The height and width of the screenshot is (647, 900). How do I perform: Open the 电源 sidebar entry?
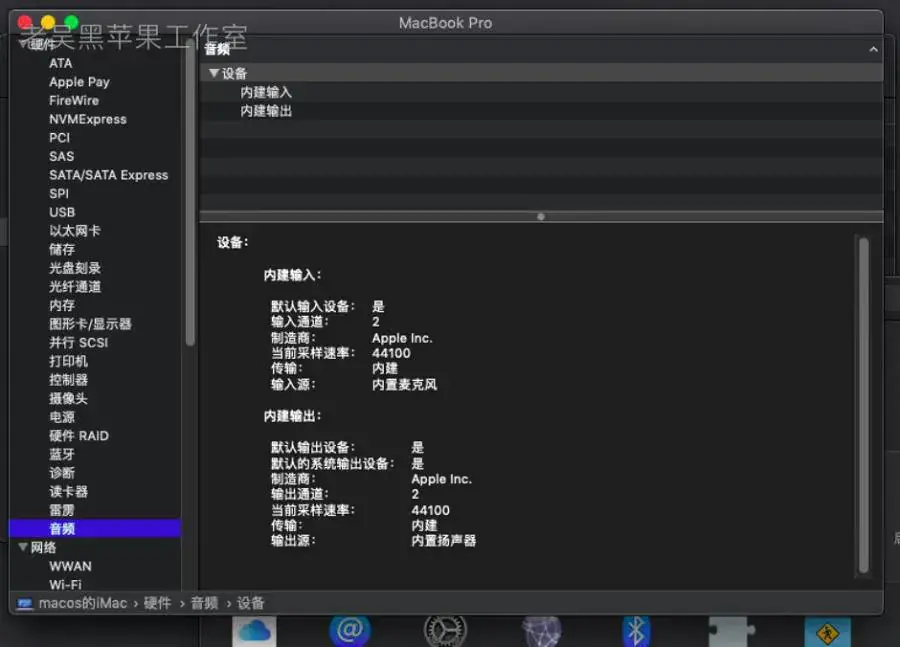click(62, 417)
